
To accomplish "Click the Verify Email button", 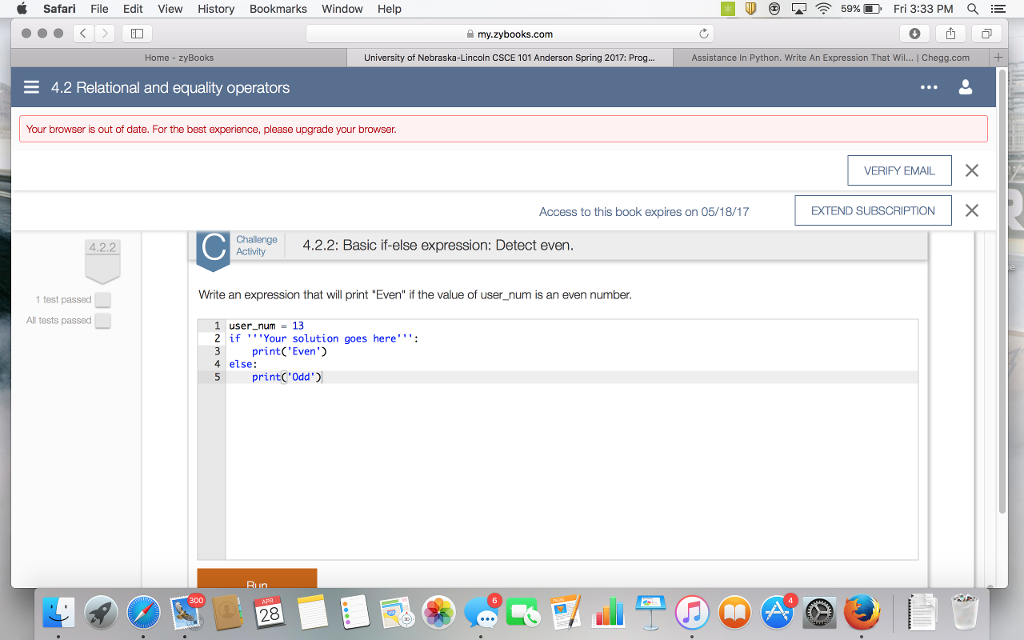I will click(899, 170).
